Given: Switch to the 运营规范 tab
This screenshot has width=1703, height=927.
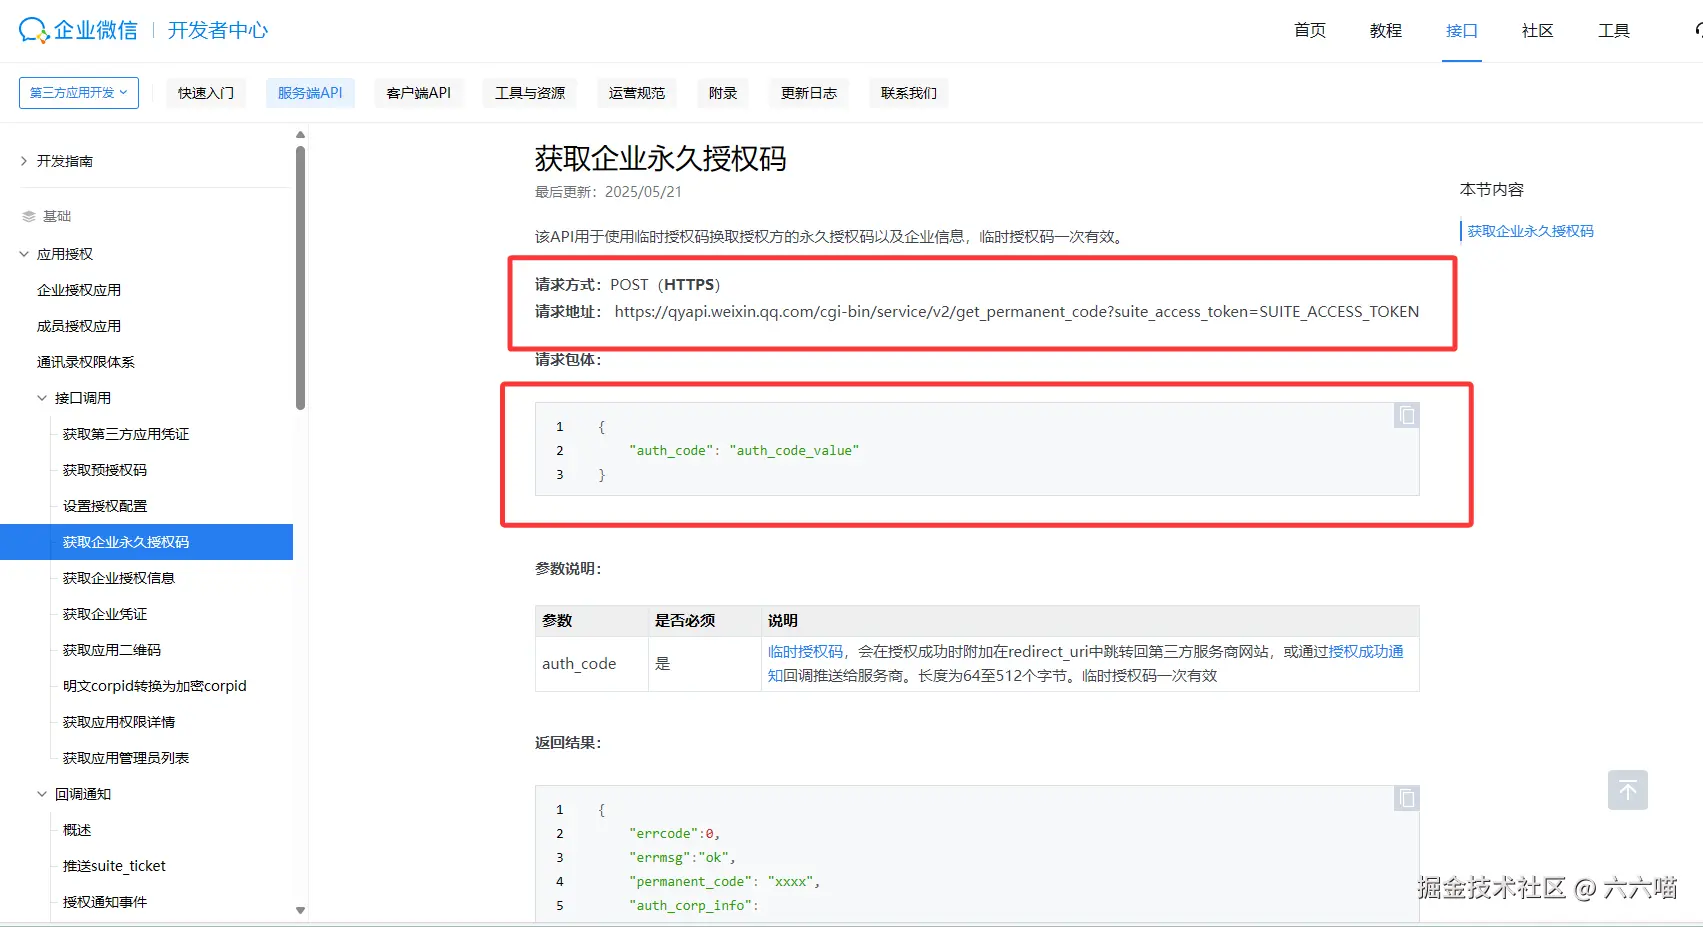Looking at the screenshot, I should coord(637,93).
